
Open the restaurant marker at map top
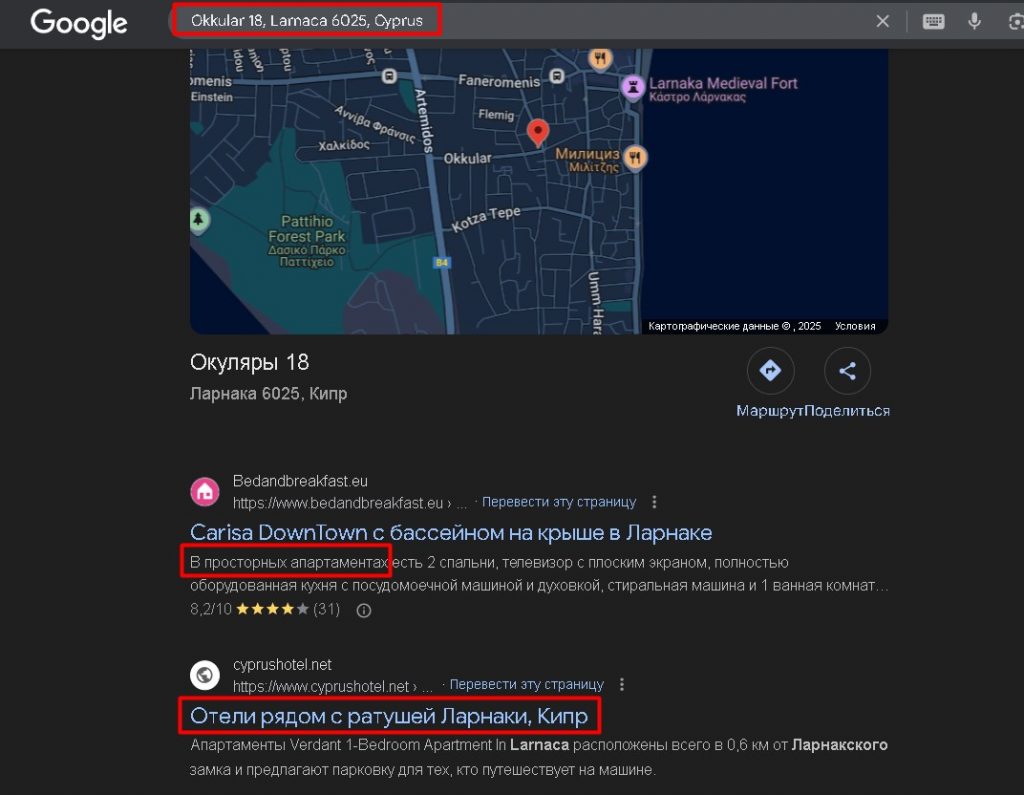point(600,58)
